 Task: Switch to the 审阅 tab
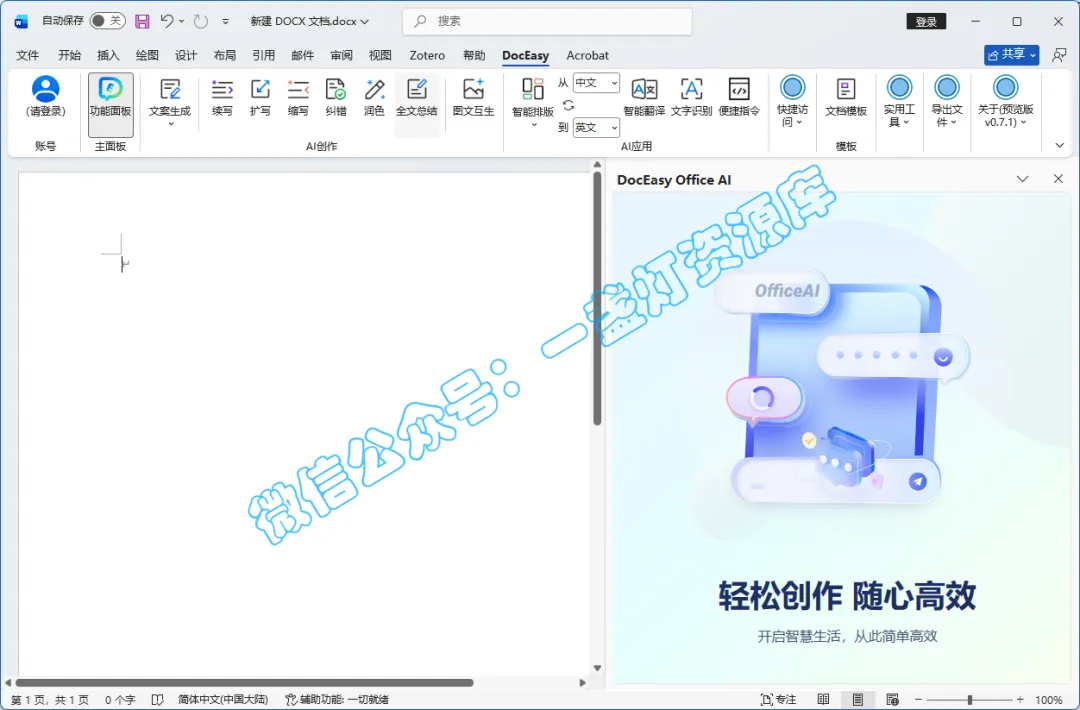tap(341, 55)
